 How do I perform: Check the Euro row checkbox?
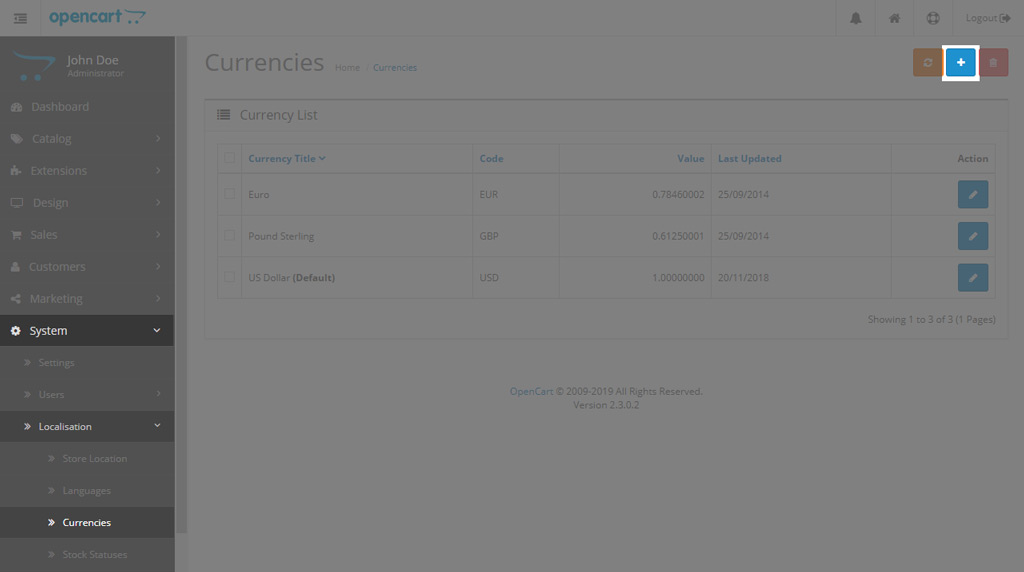tap(229, 194)
